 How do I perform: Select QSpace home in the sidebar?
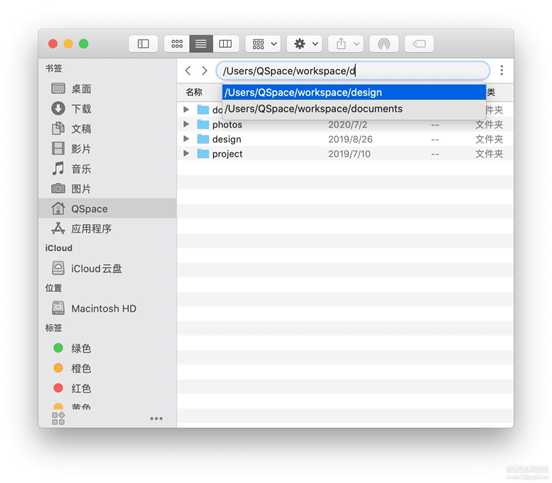(x=107, y=208)
